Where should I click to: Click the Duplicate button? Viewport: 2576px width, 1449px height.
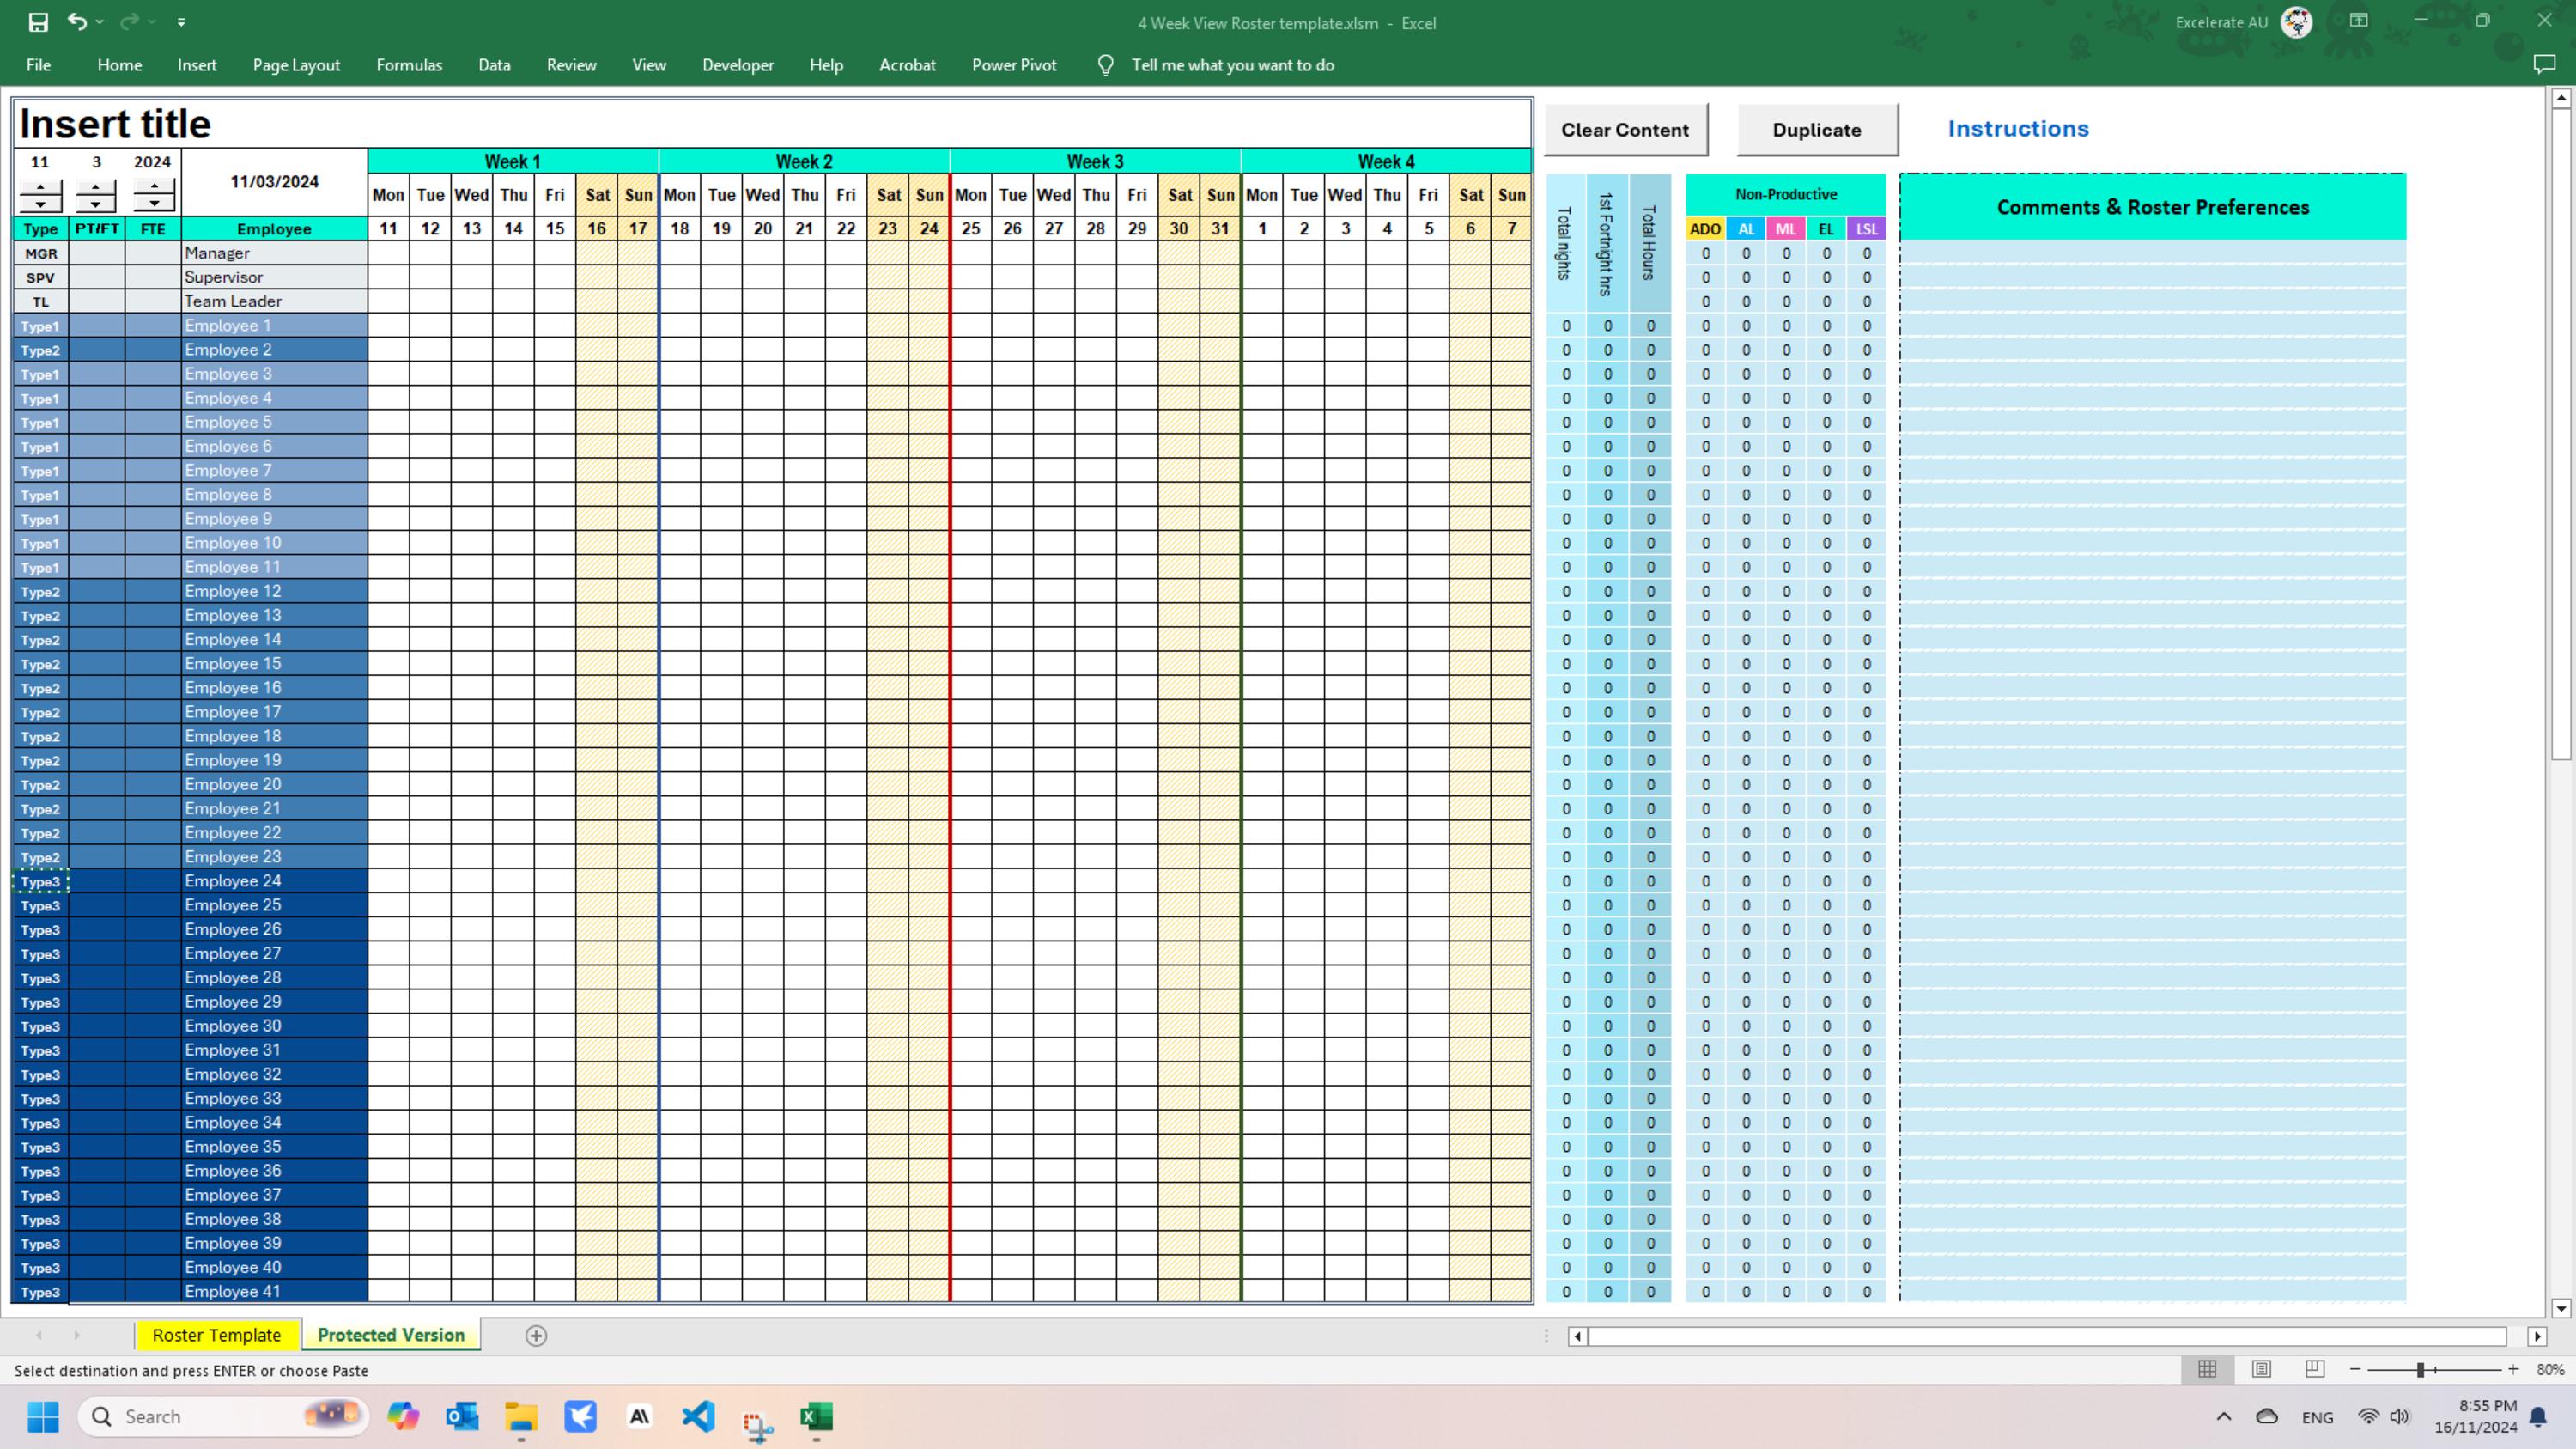(x=1816, y=129)
